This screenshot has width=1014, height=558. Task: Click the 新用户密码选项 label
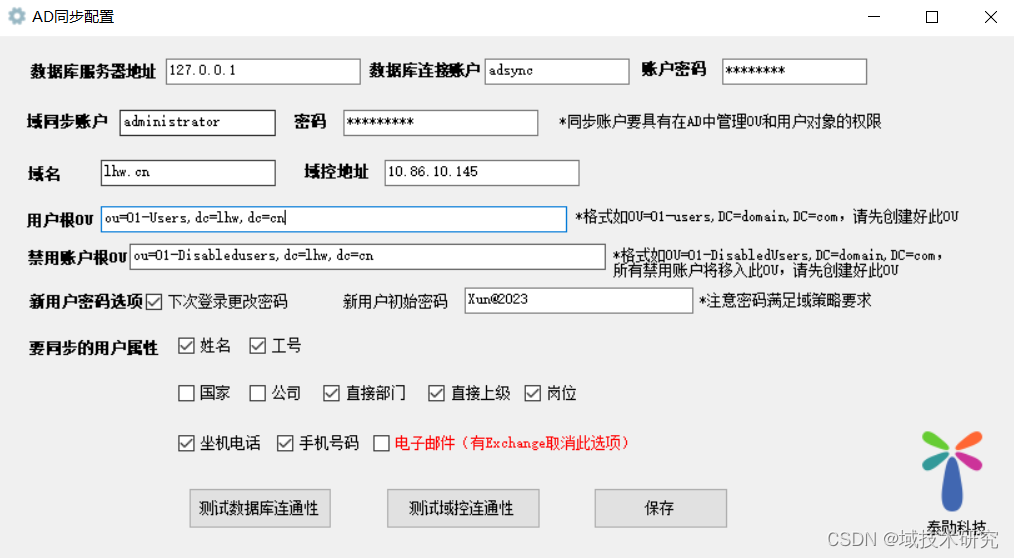[86, 302]
